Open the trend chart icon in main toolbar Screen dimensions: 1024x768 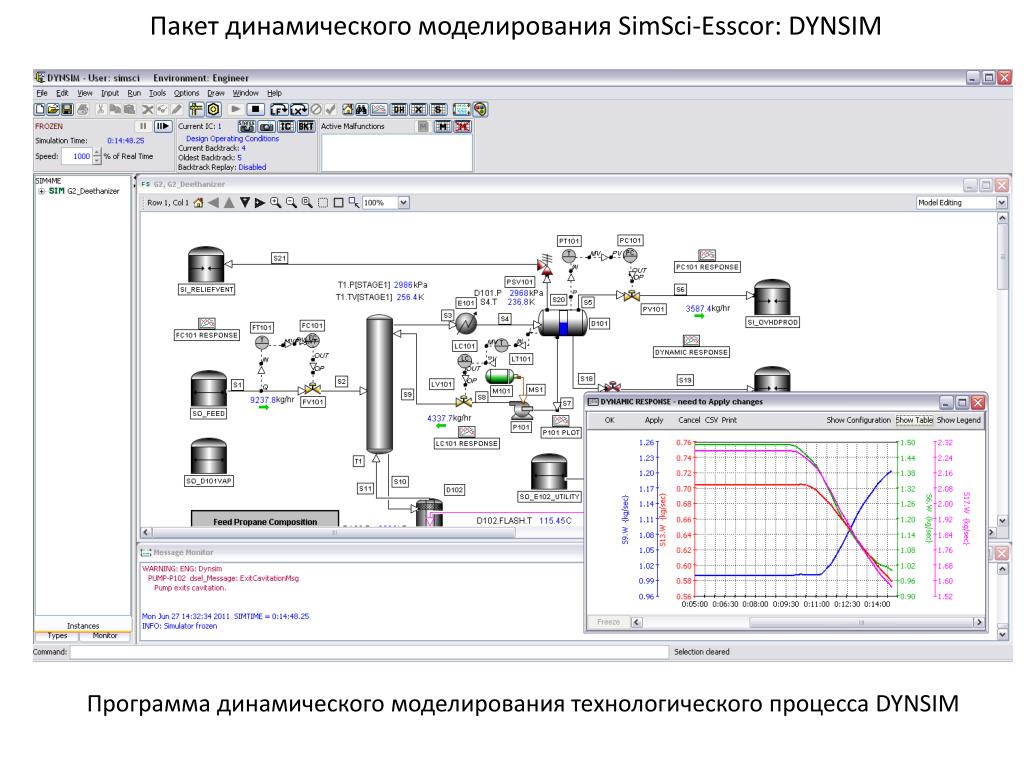coord(379,110)
